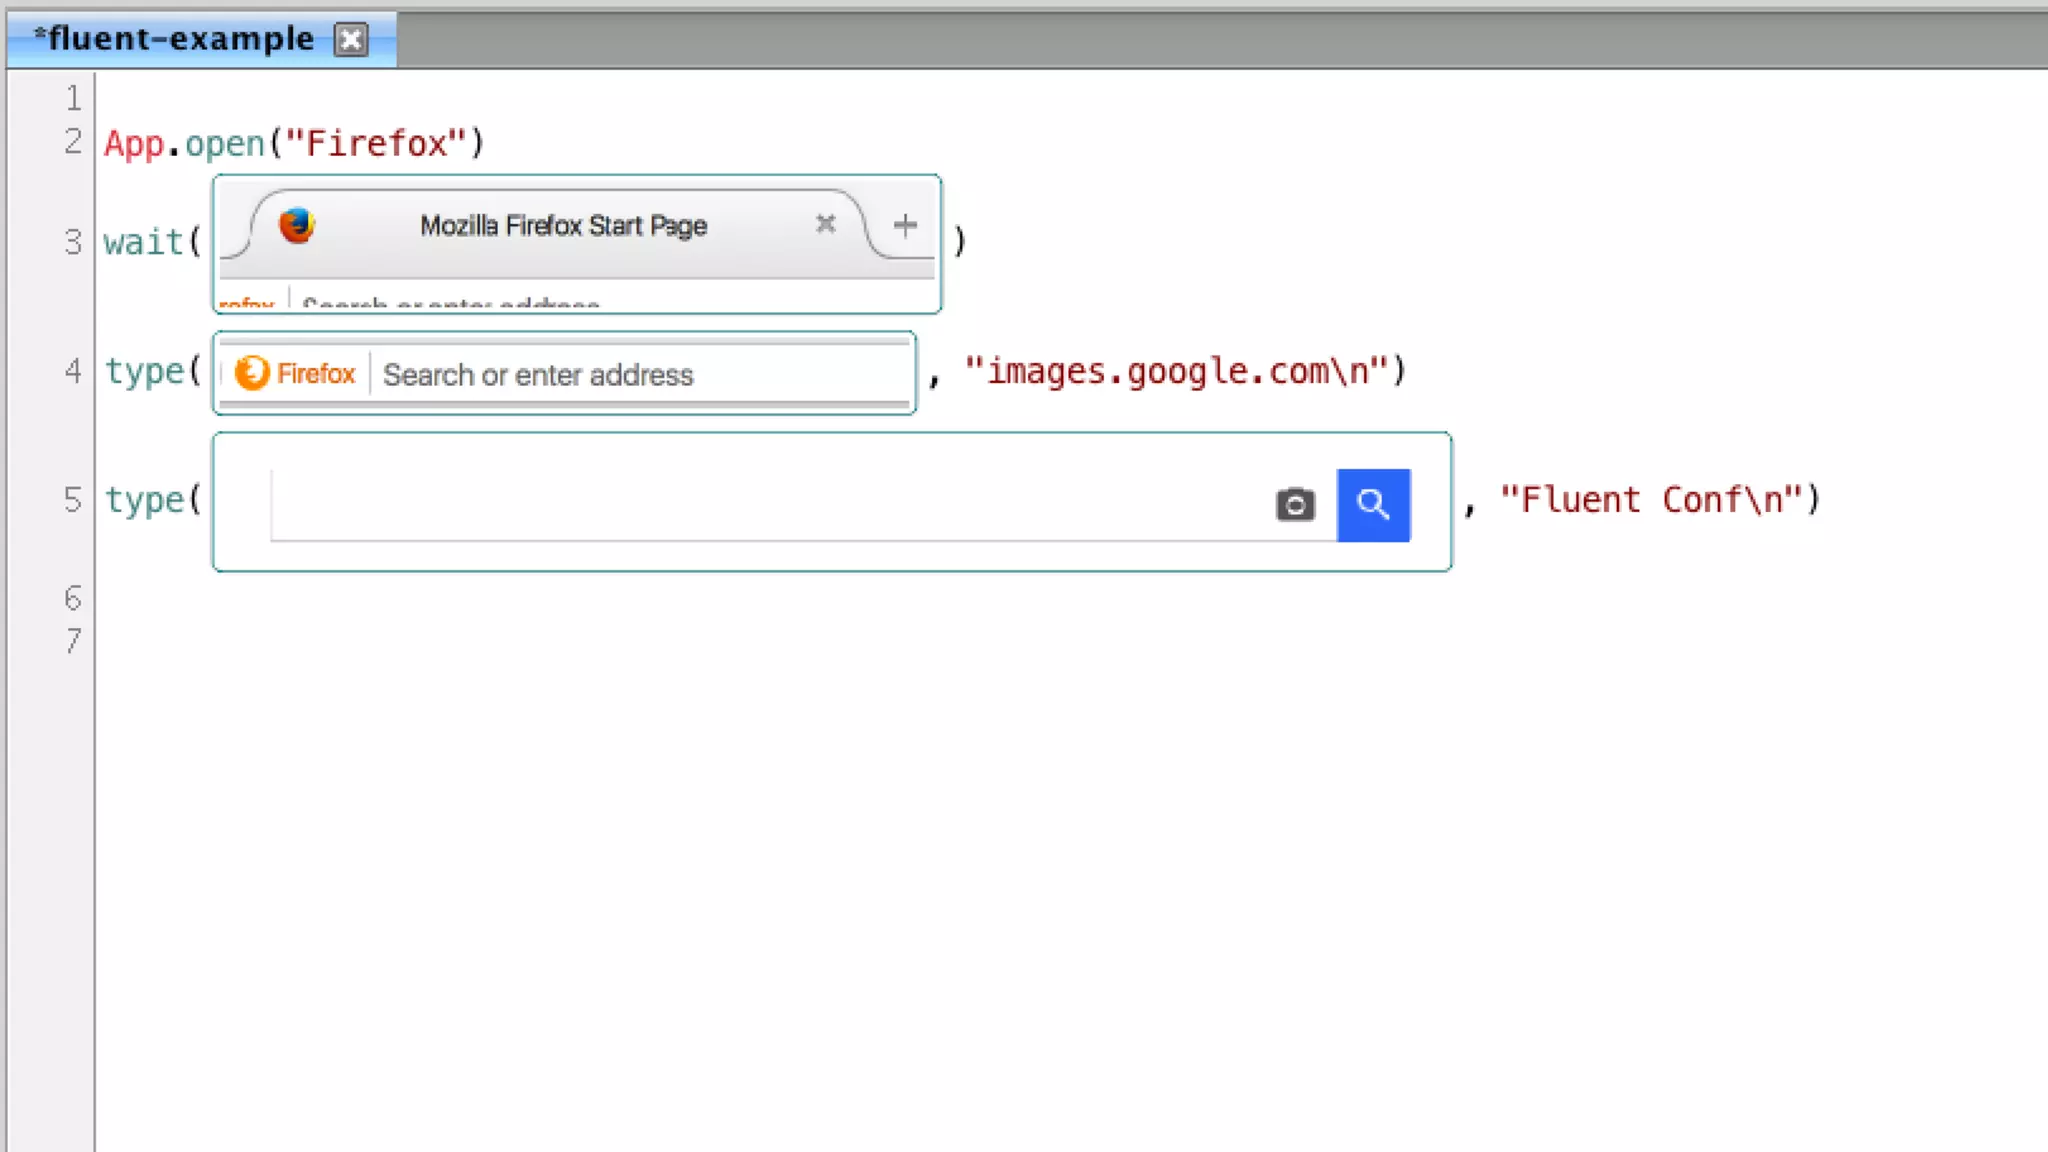2048x1152 pixels.
Task: Click the orange Firefox address bar icon
Action: pos(252,373)
